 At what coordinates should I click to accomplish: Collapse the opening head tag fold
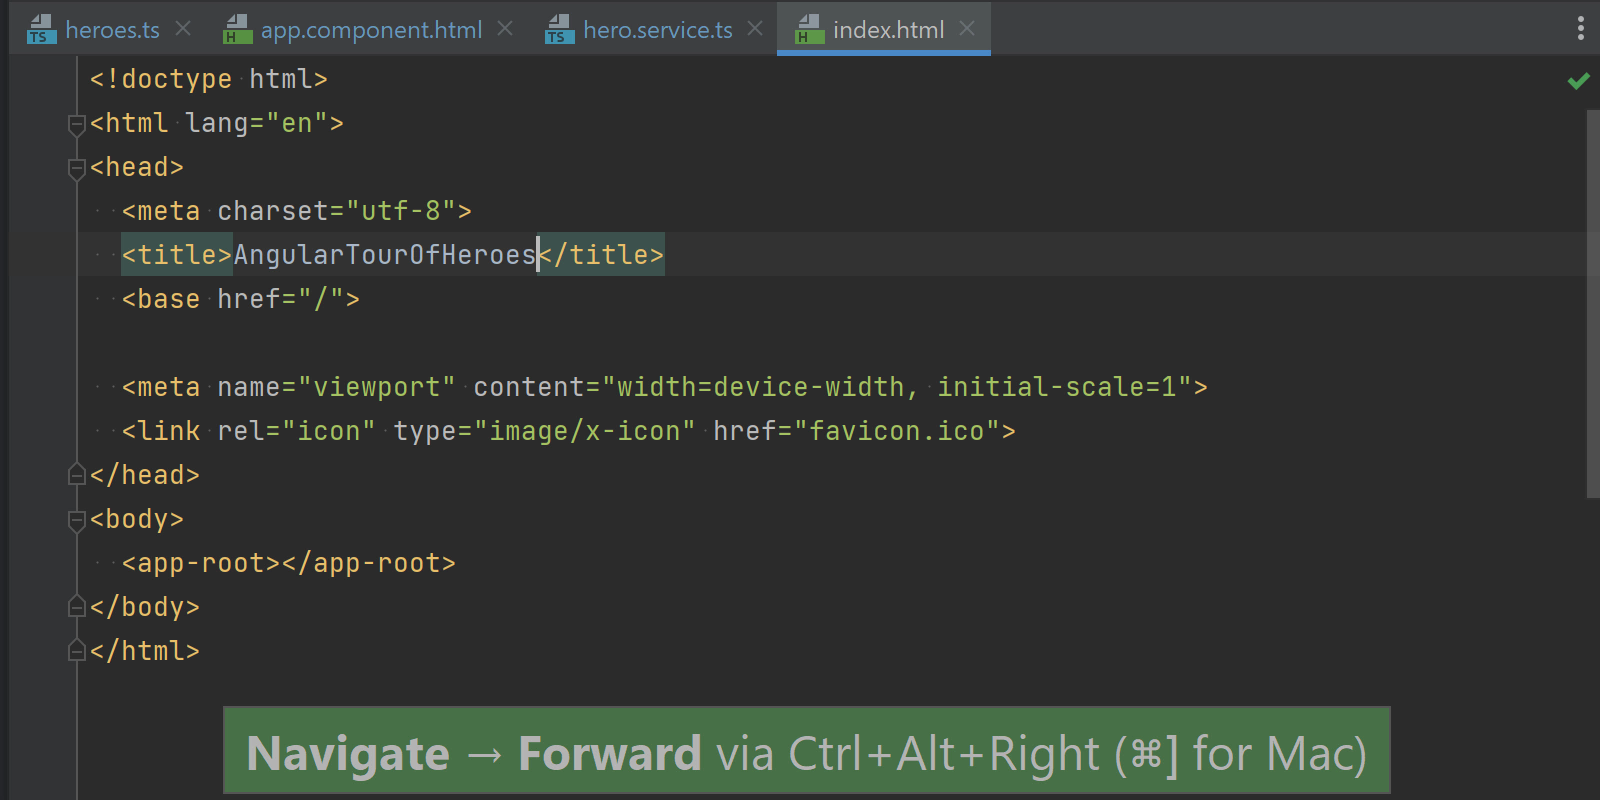76,168
